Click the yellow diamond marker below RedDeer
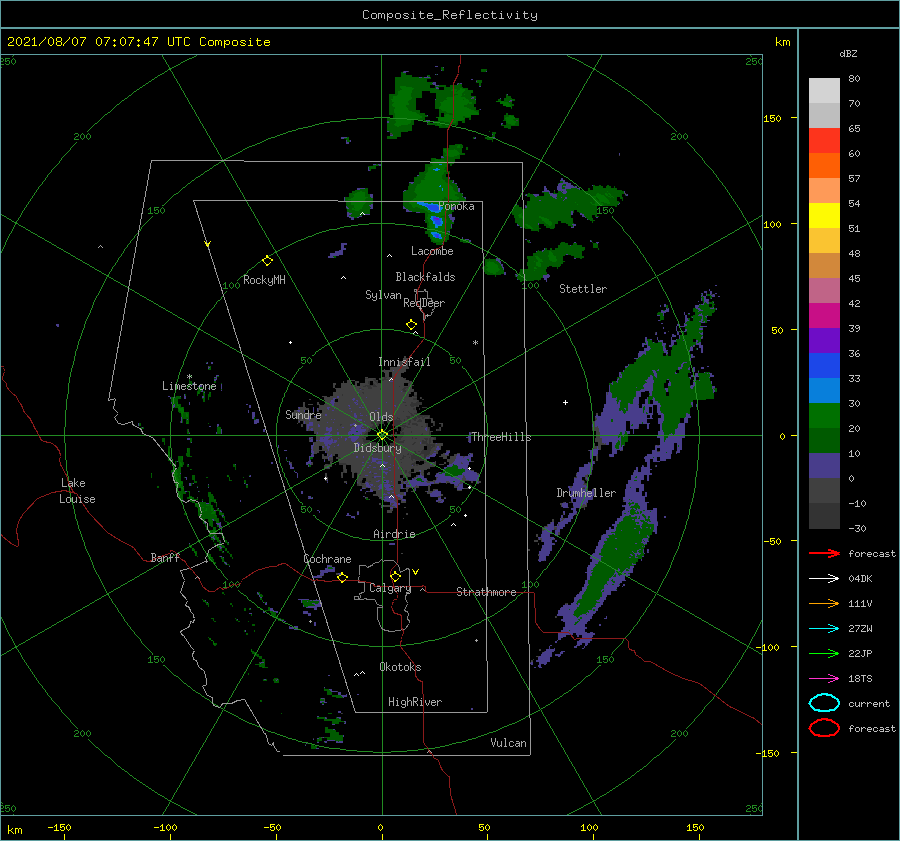The width and height of the screenshot is (900, 841). coord(411,325)
